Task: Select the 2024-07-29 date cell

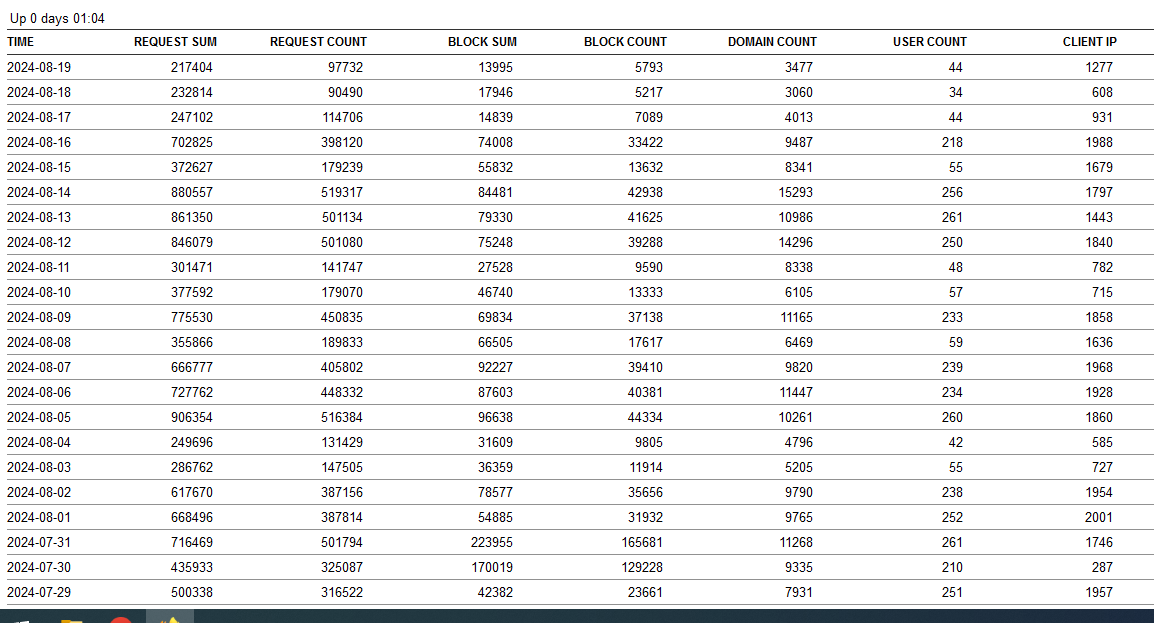Action: (39, 593)
